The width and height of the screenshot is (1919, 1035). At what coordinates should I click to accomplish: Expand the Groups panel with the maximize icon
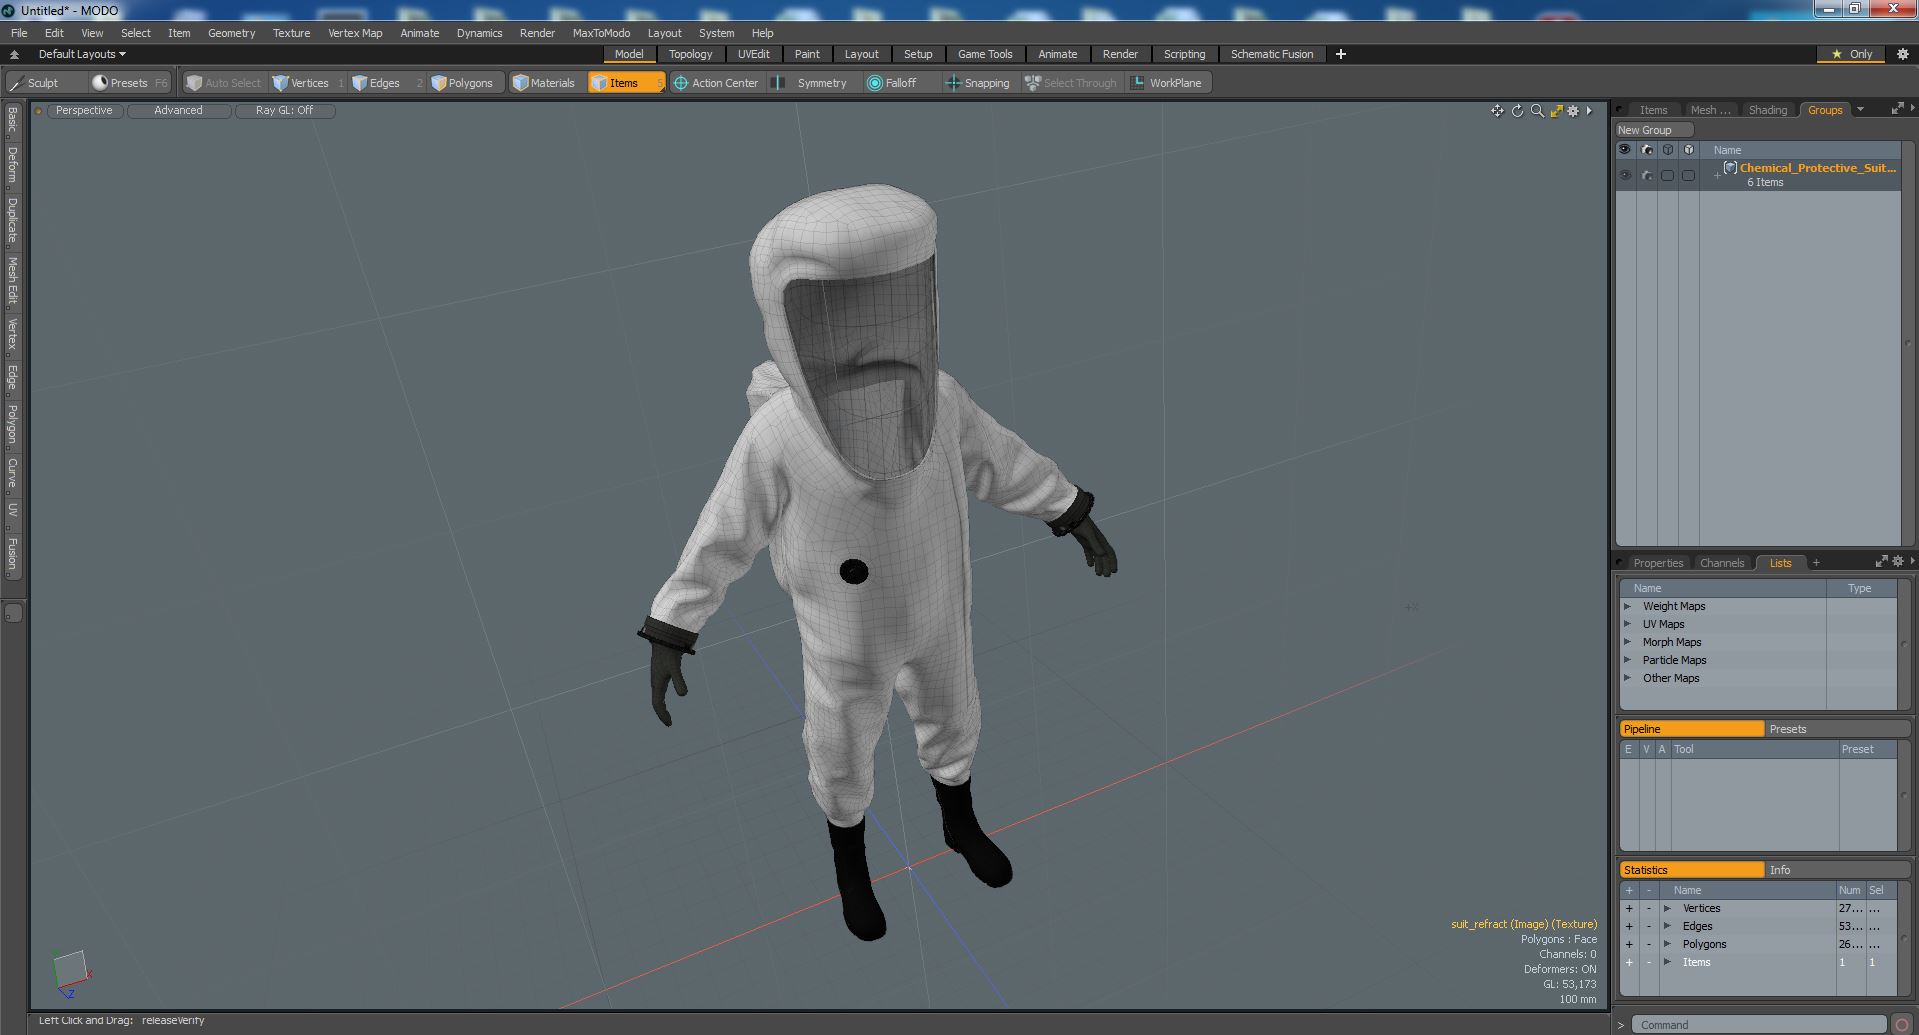1897,109
